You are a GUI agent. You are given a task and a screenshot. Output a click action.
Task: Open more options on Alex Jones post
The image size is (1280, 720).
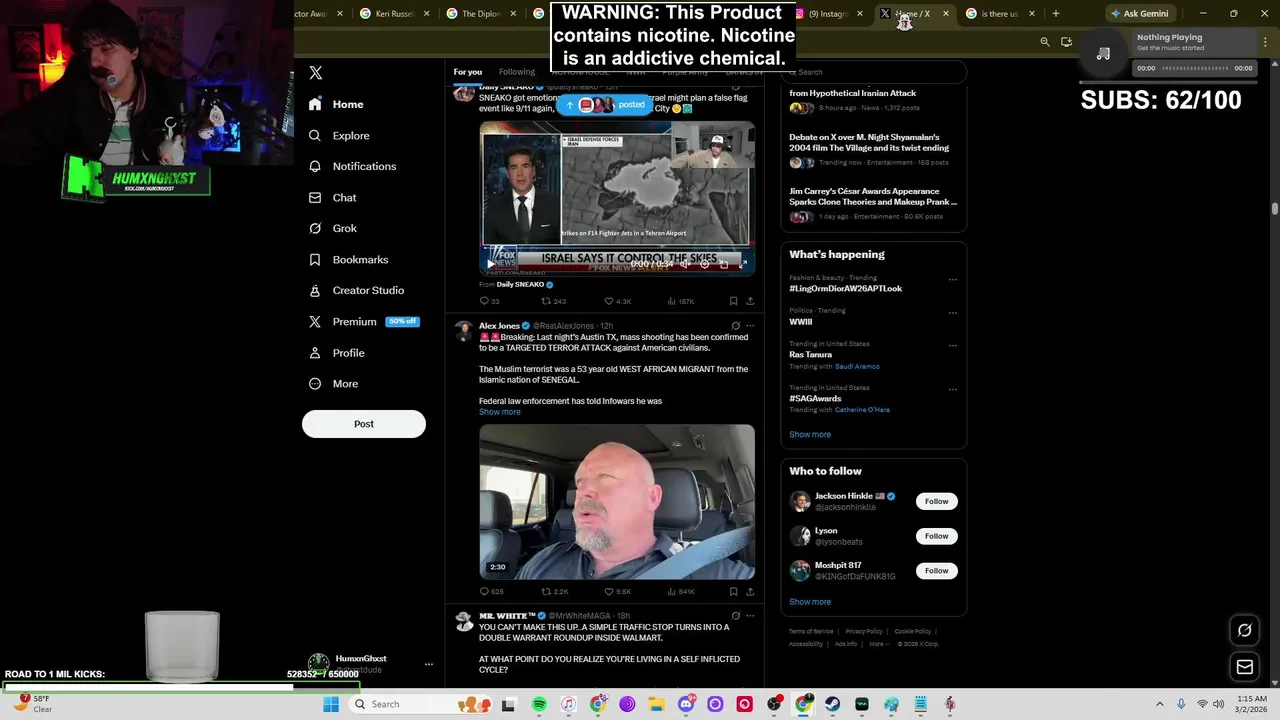(x=750, y=326)
